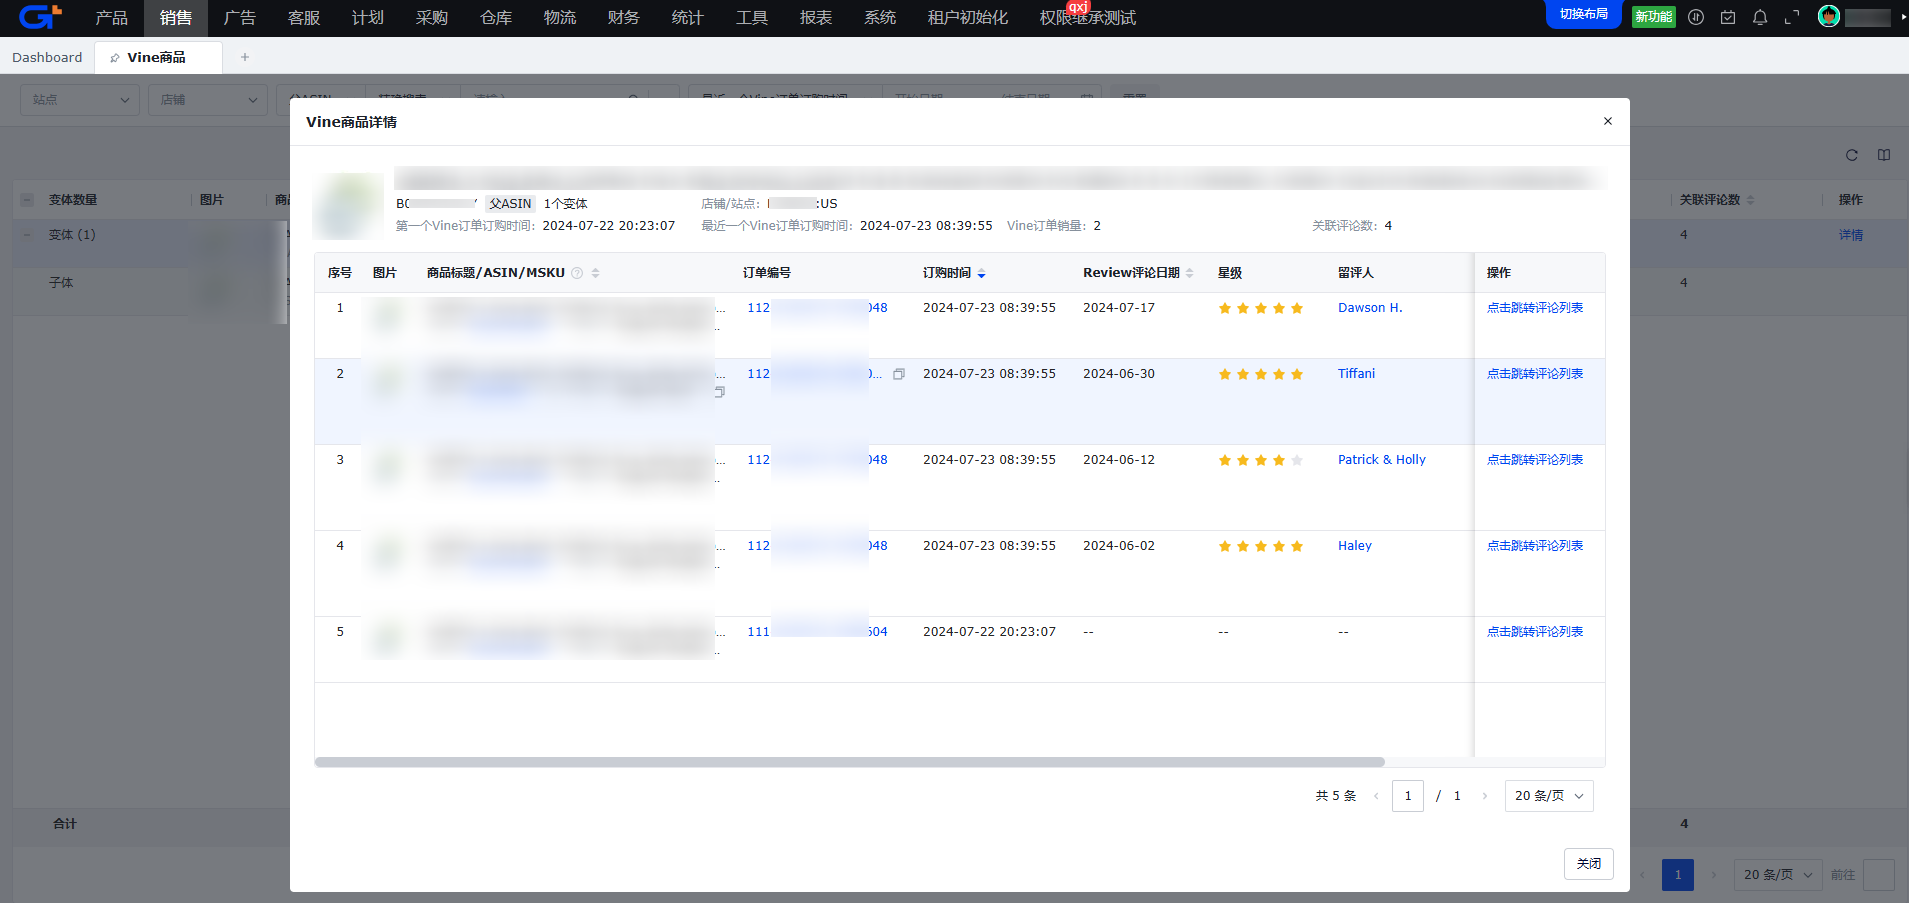
Task: Sort by Review评论日期 column arrows
Action: pyautogui.click(x=1190, y=273)
